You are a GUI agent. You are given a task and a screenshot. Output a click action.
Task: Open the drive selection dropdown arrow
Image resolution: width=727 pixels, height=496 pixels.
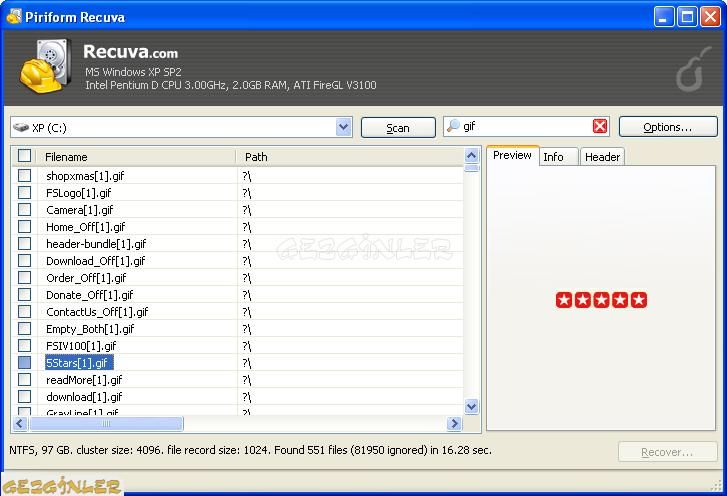coord(344,127)
